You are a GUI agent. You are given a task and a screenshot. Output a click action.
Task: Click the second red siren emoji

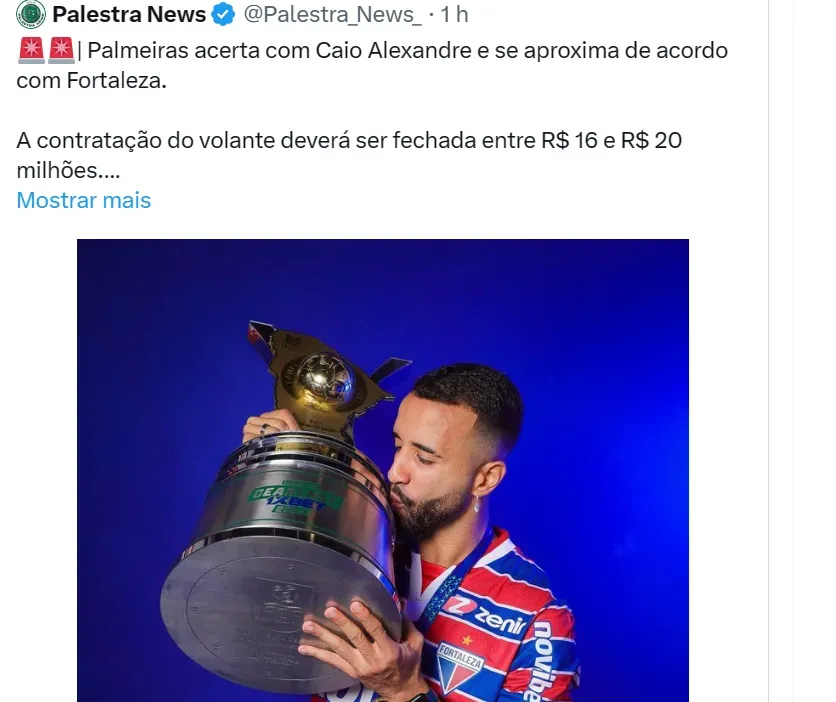click(61, 51)
